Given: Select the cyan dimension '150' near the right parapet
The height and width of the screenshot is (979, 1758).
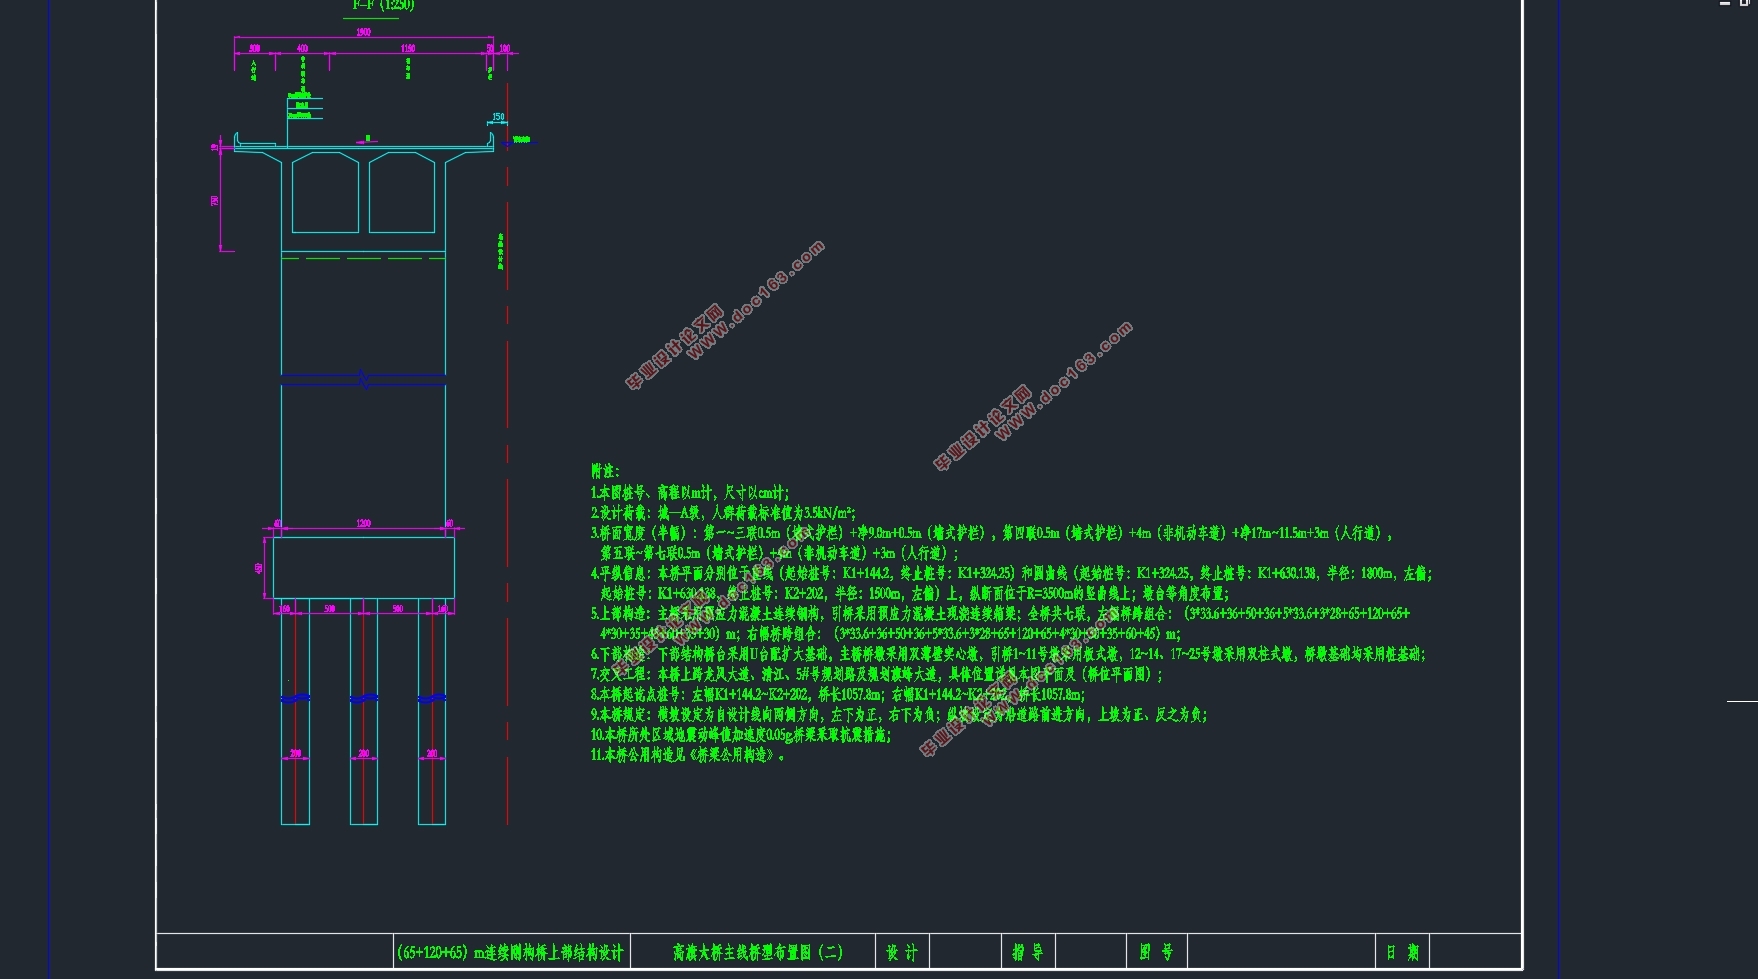Looking at the screenshot, I should click(x=498, y=118).
